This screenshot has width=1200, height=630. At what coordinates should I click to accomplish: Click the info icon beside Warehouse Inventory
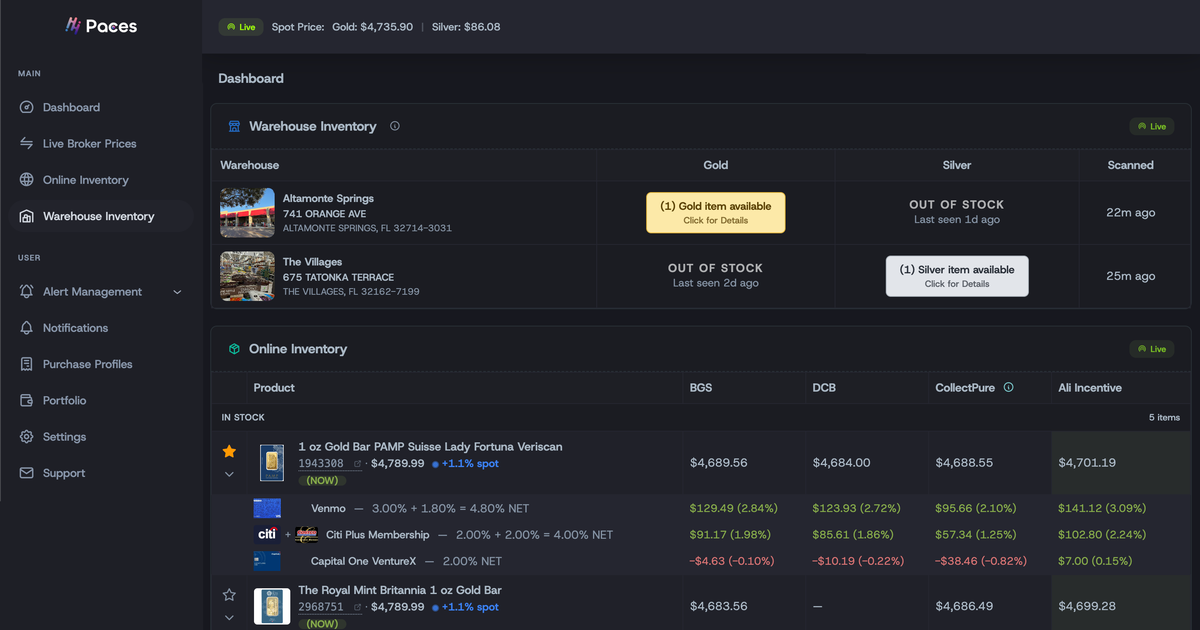(395, 126)
